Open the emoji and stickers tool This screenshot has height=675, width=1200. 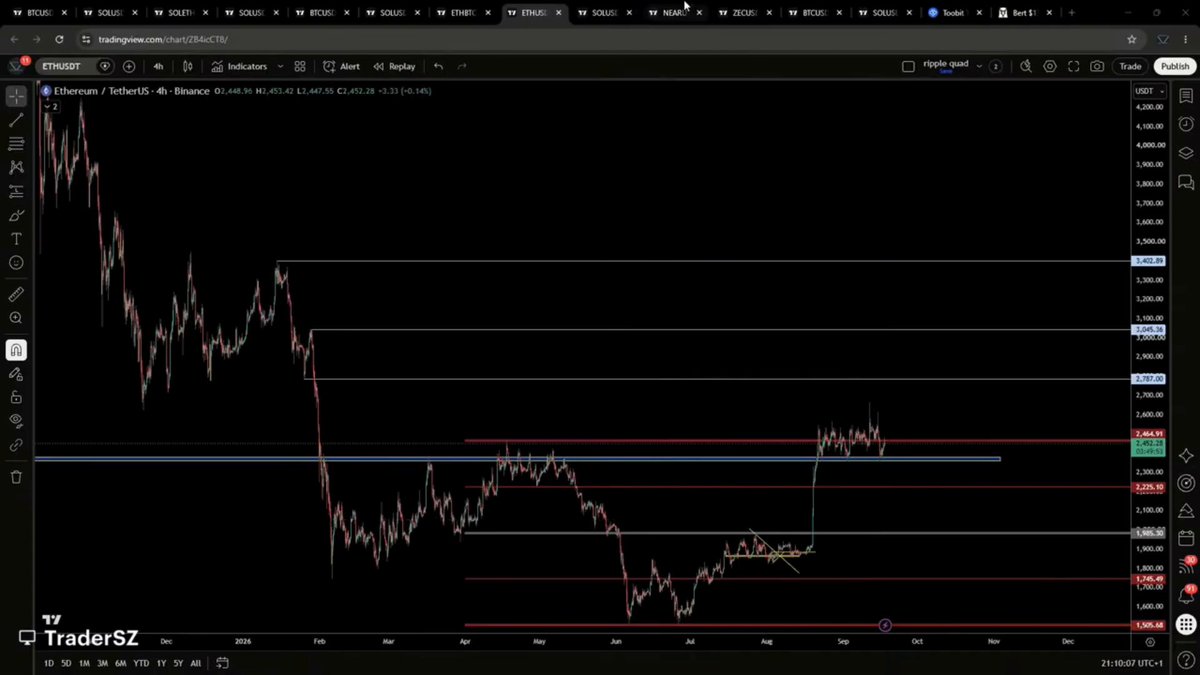[16, 263]
